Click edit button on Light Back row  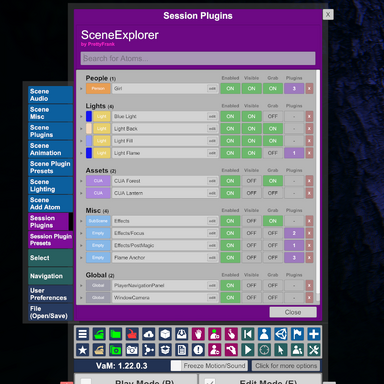[x=212, y=129]
